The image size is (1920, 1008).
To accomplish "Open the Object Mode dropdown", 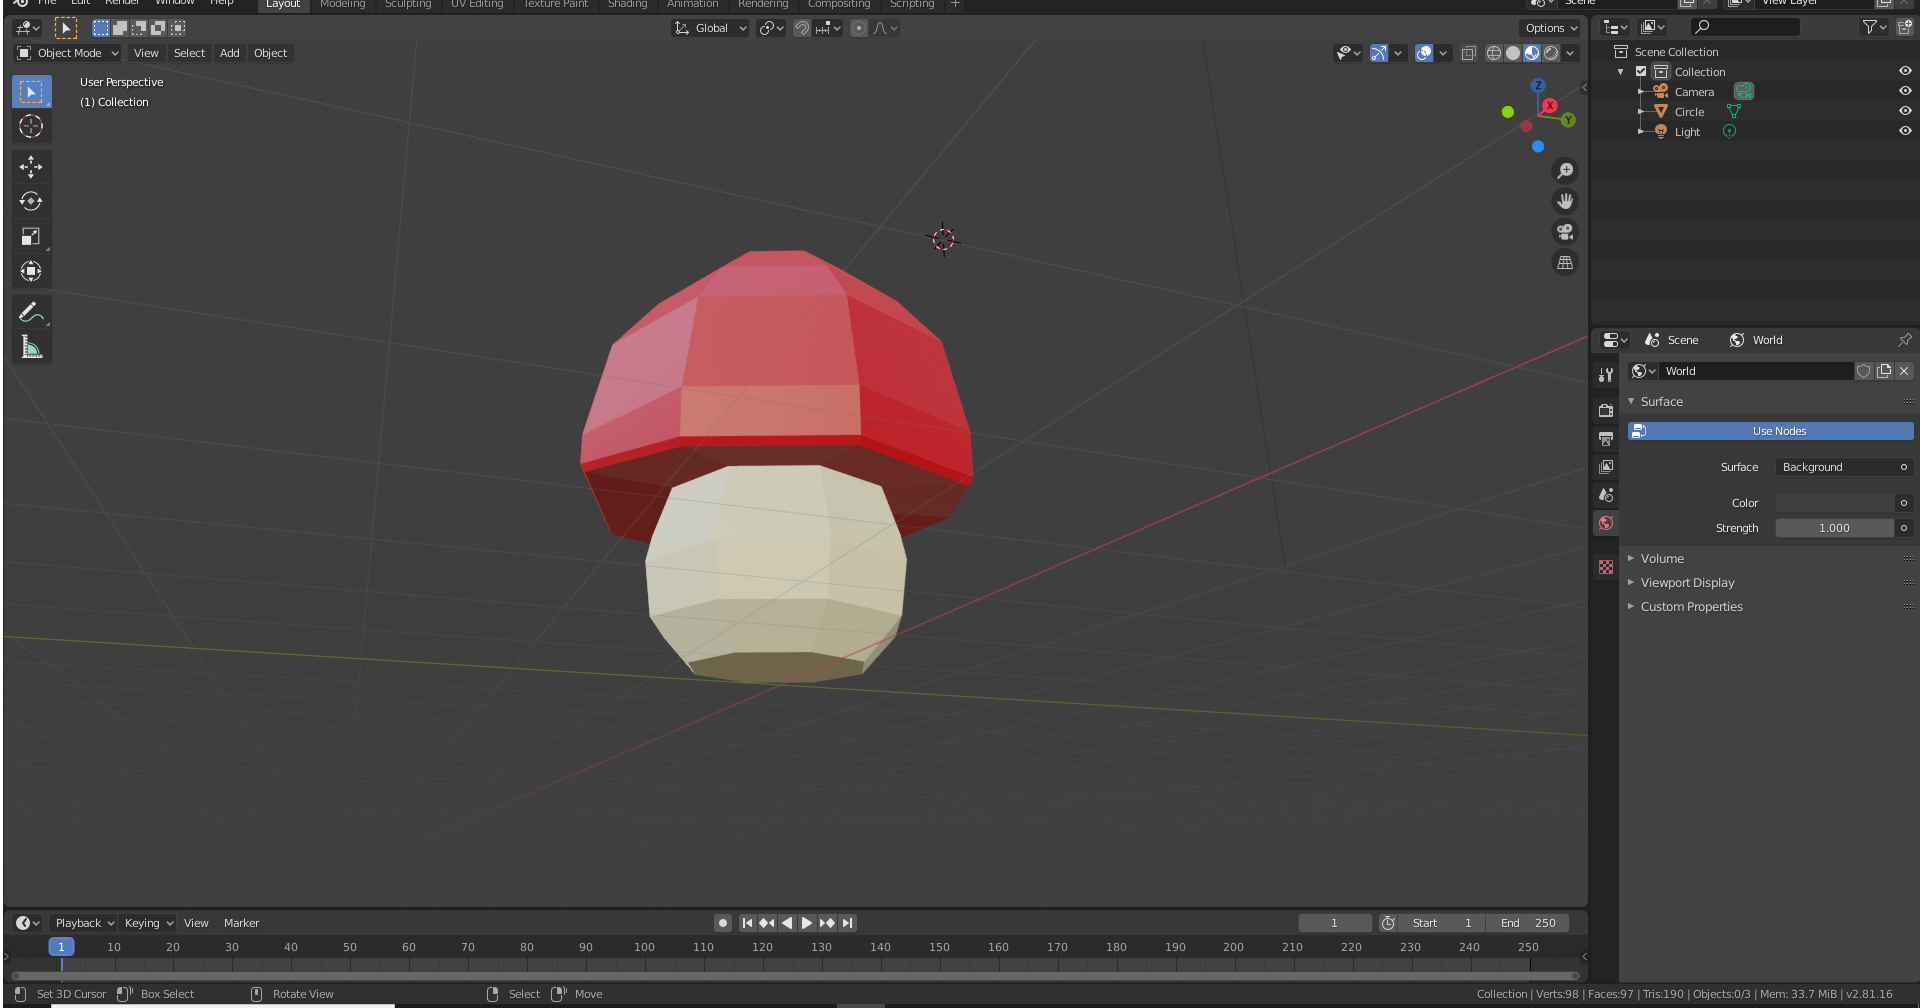I will [68, 53].
